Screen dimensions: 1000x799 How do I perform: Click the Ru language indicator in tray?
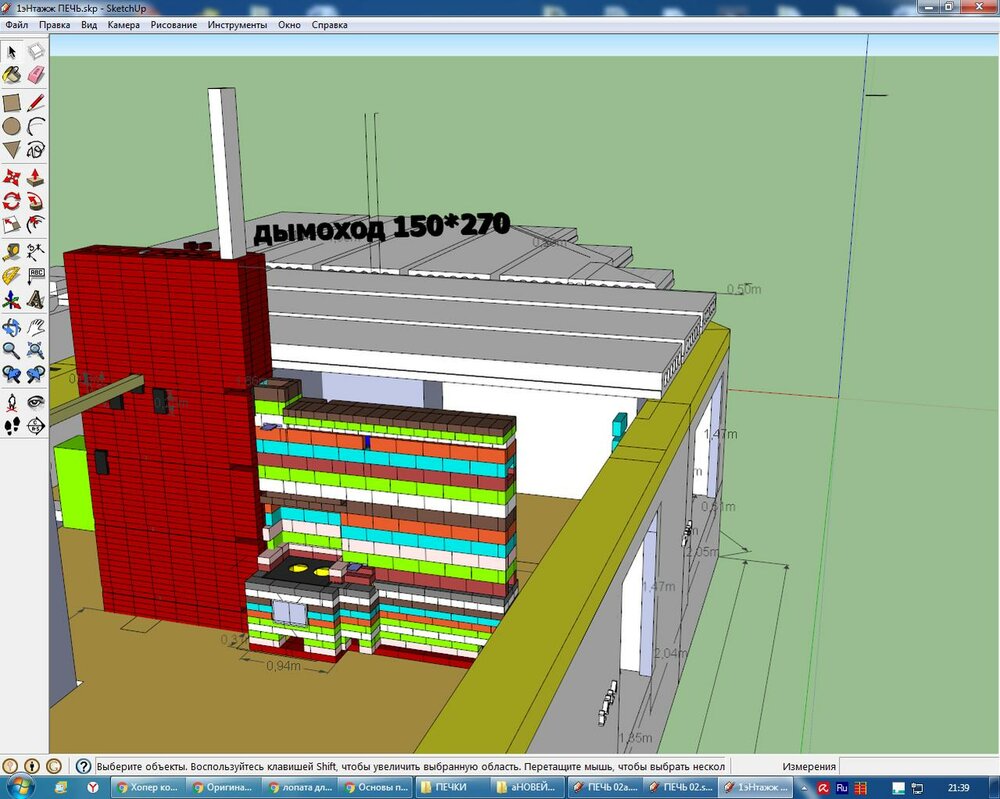[842, 787]
